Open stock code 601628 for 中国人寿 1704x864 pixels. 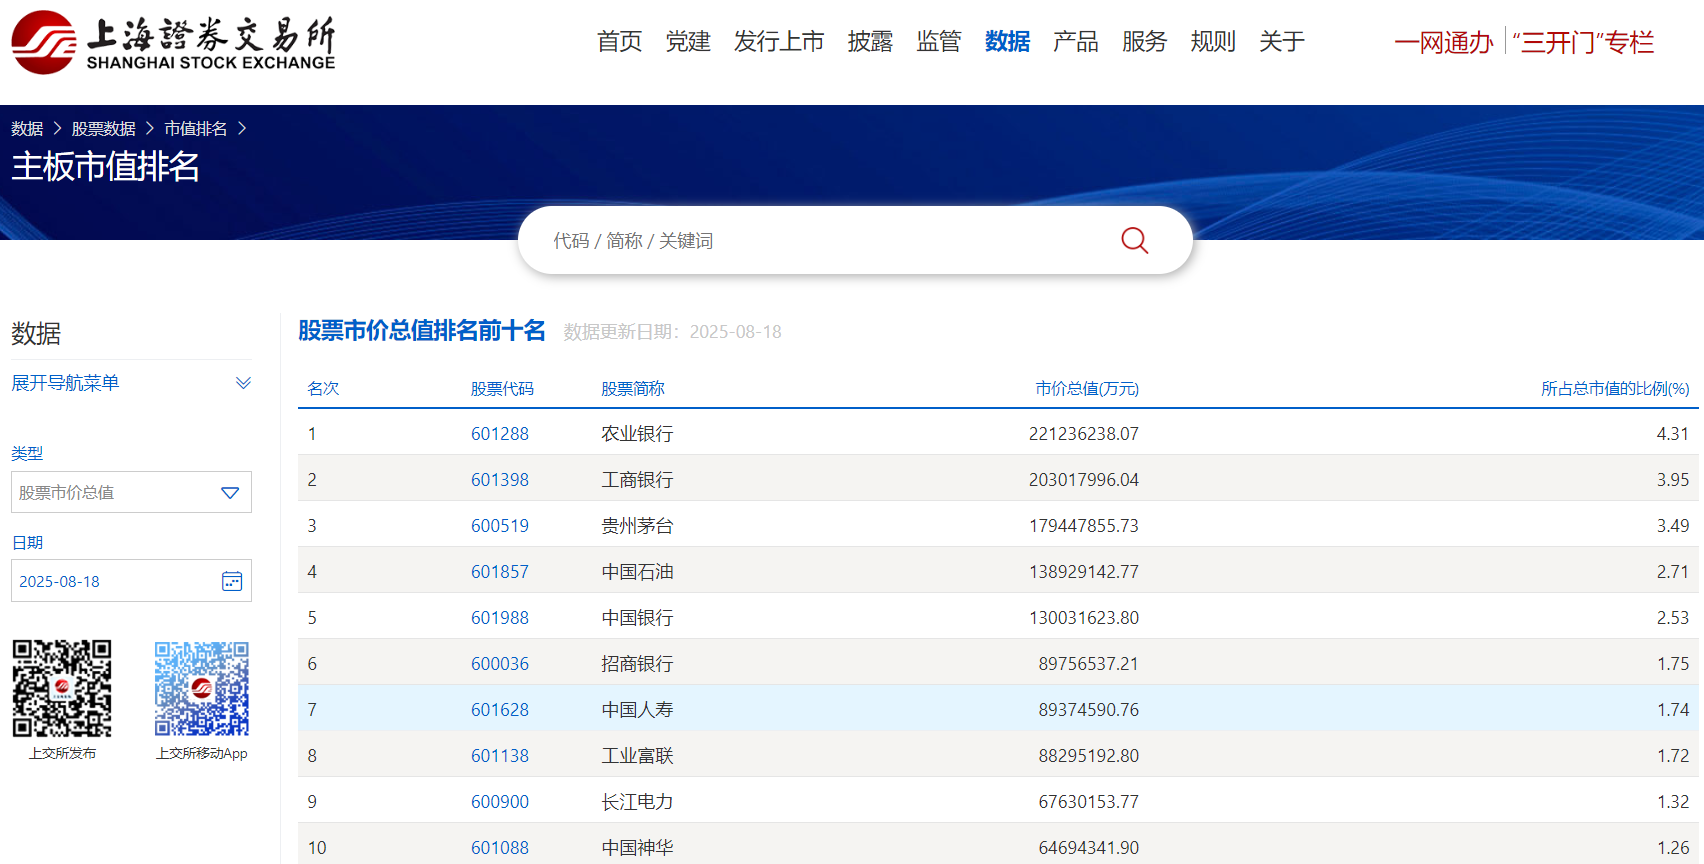click(x=500, y=710)
